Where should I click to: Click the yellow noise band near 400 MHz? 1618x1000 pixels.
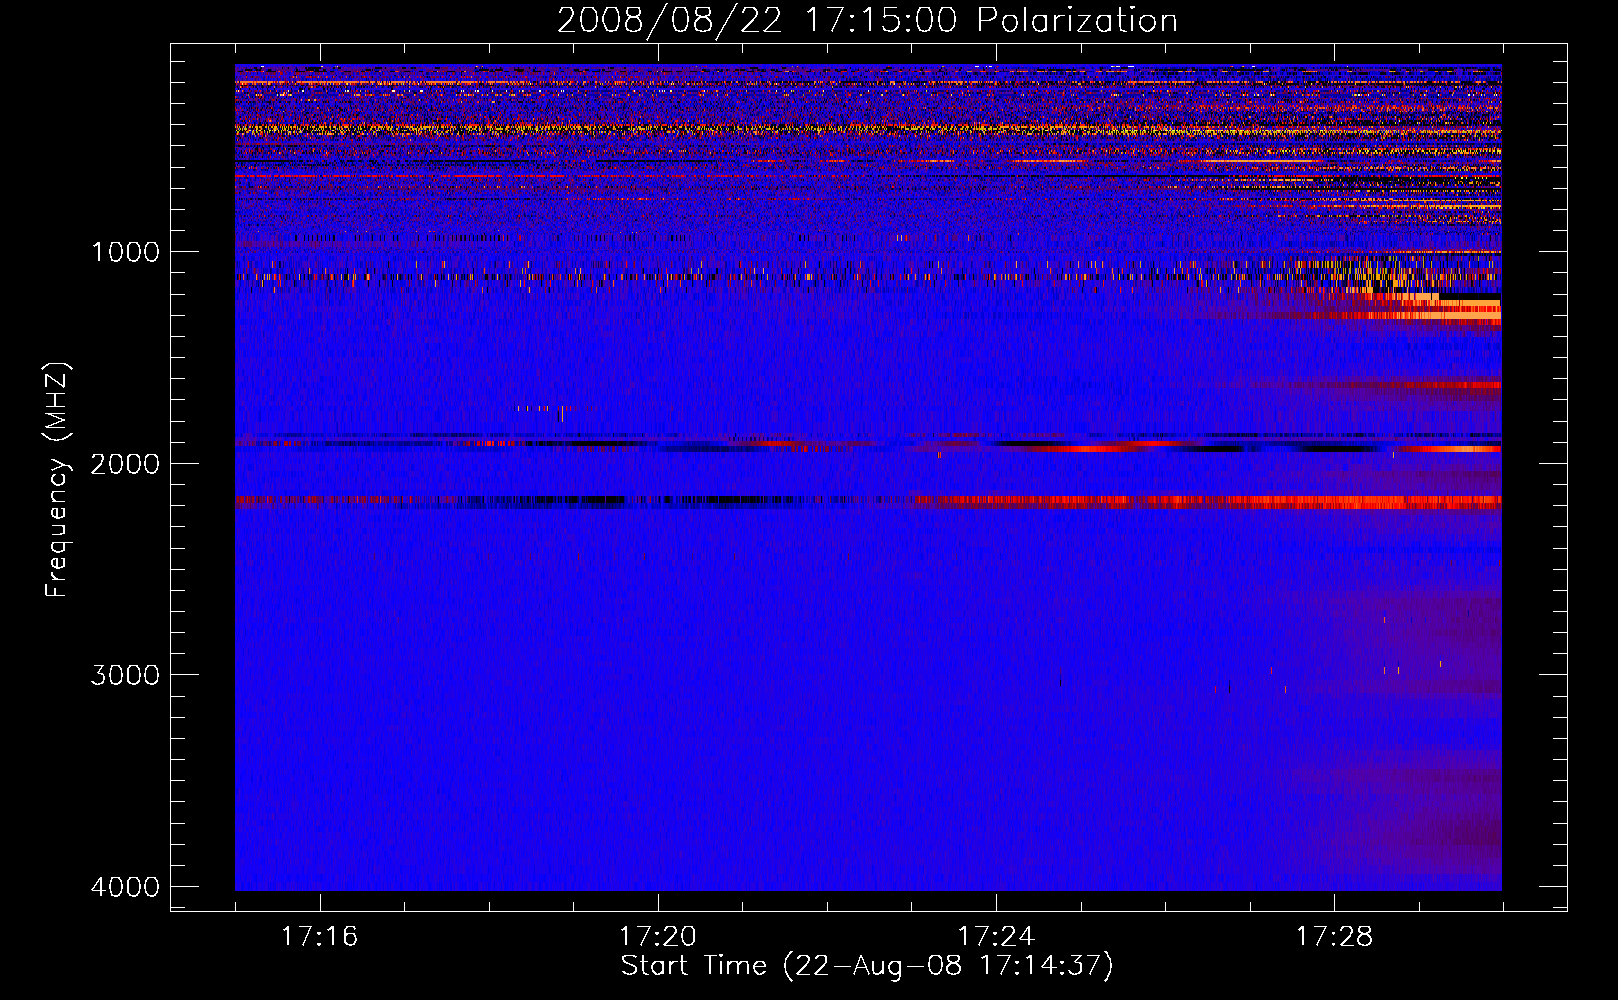click(x=868, y=129)
